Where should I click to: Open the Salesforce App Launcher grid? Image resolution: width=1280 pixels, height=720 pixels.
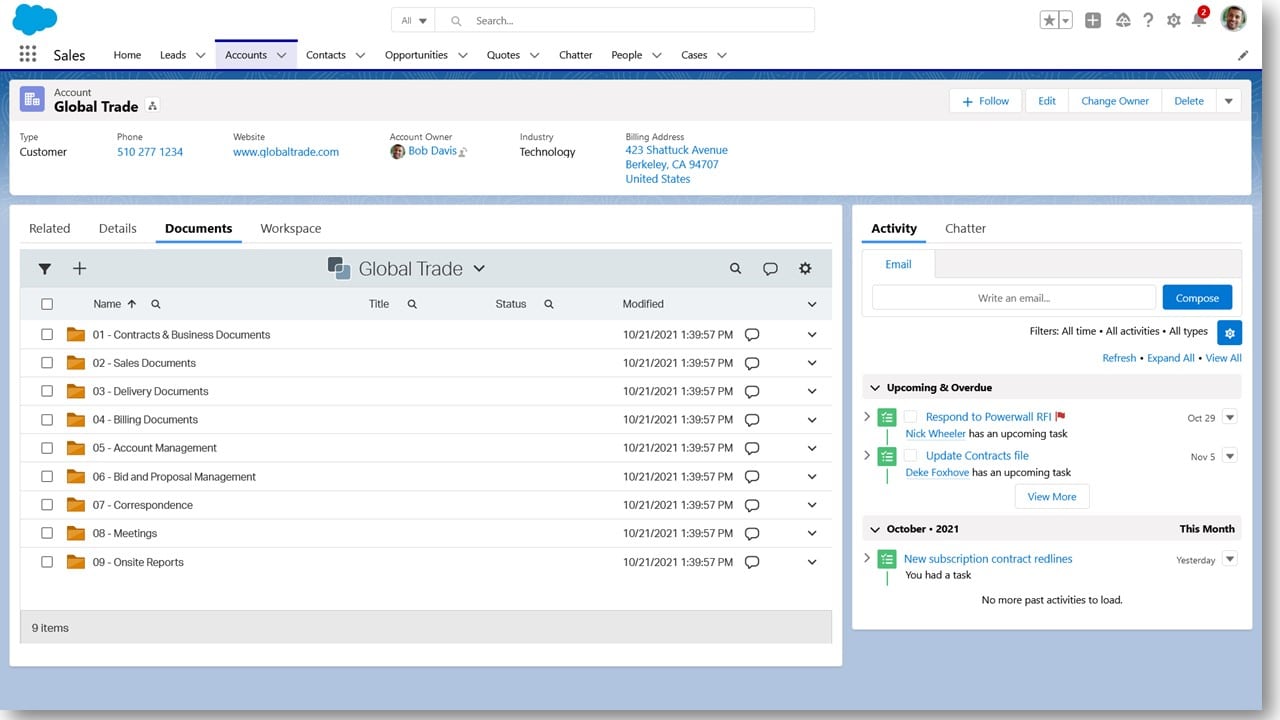tap(27, 54)
